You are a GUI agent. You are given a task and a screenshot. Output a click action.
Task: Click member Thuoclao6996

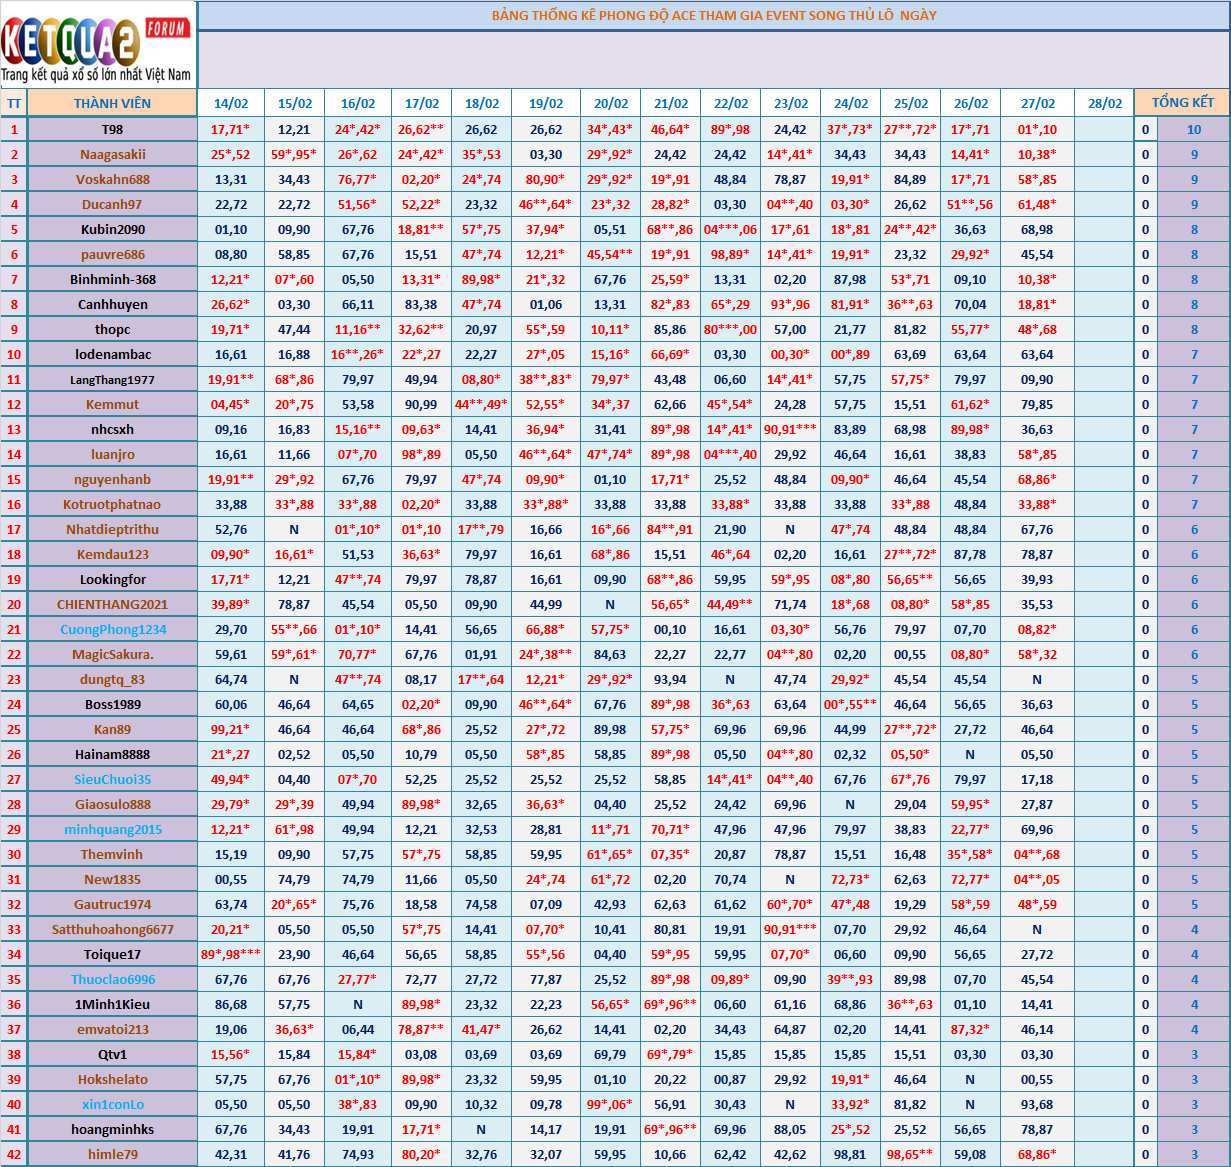click(x=112, y=979)
